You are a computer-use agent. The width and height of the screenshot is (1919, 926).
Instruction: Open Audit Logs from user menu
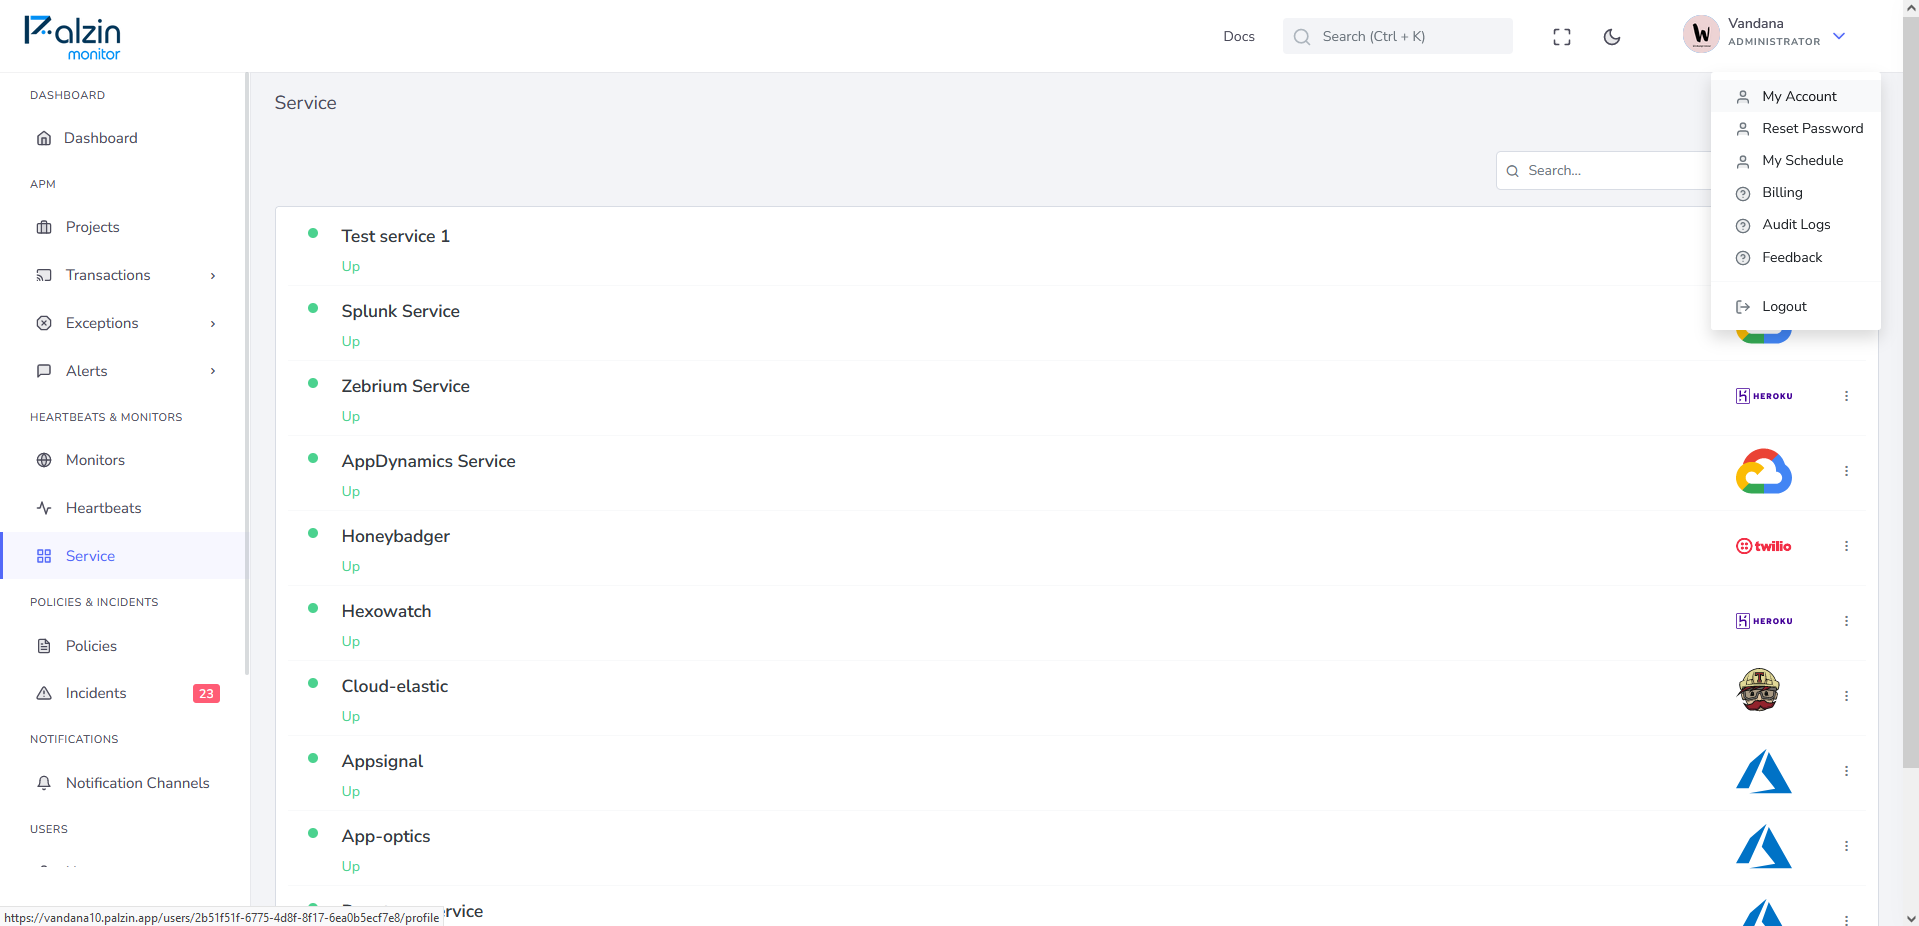(x=1795, y=224)
